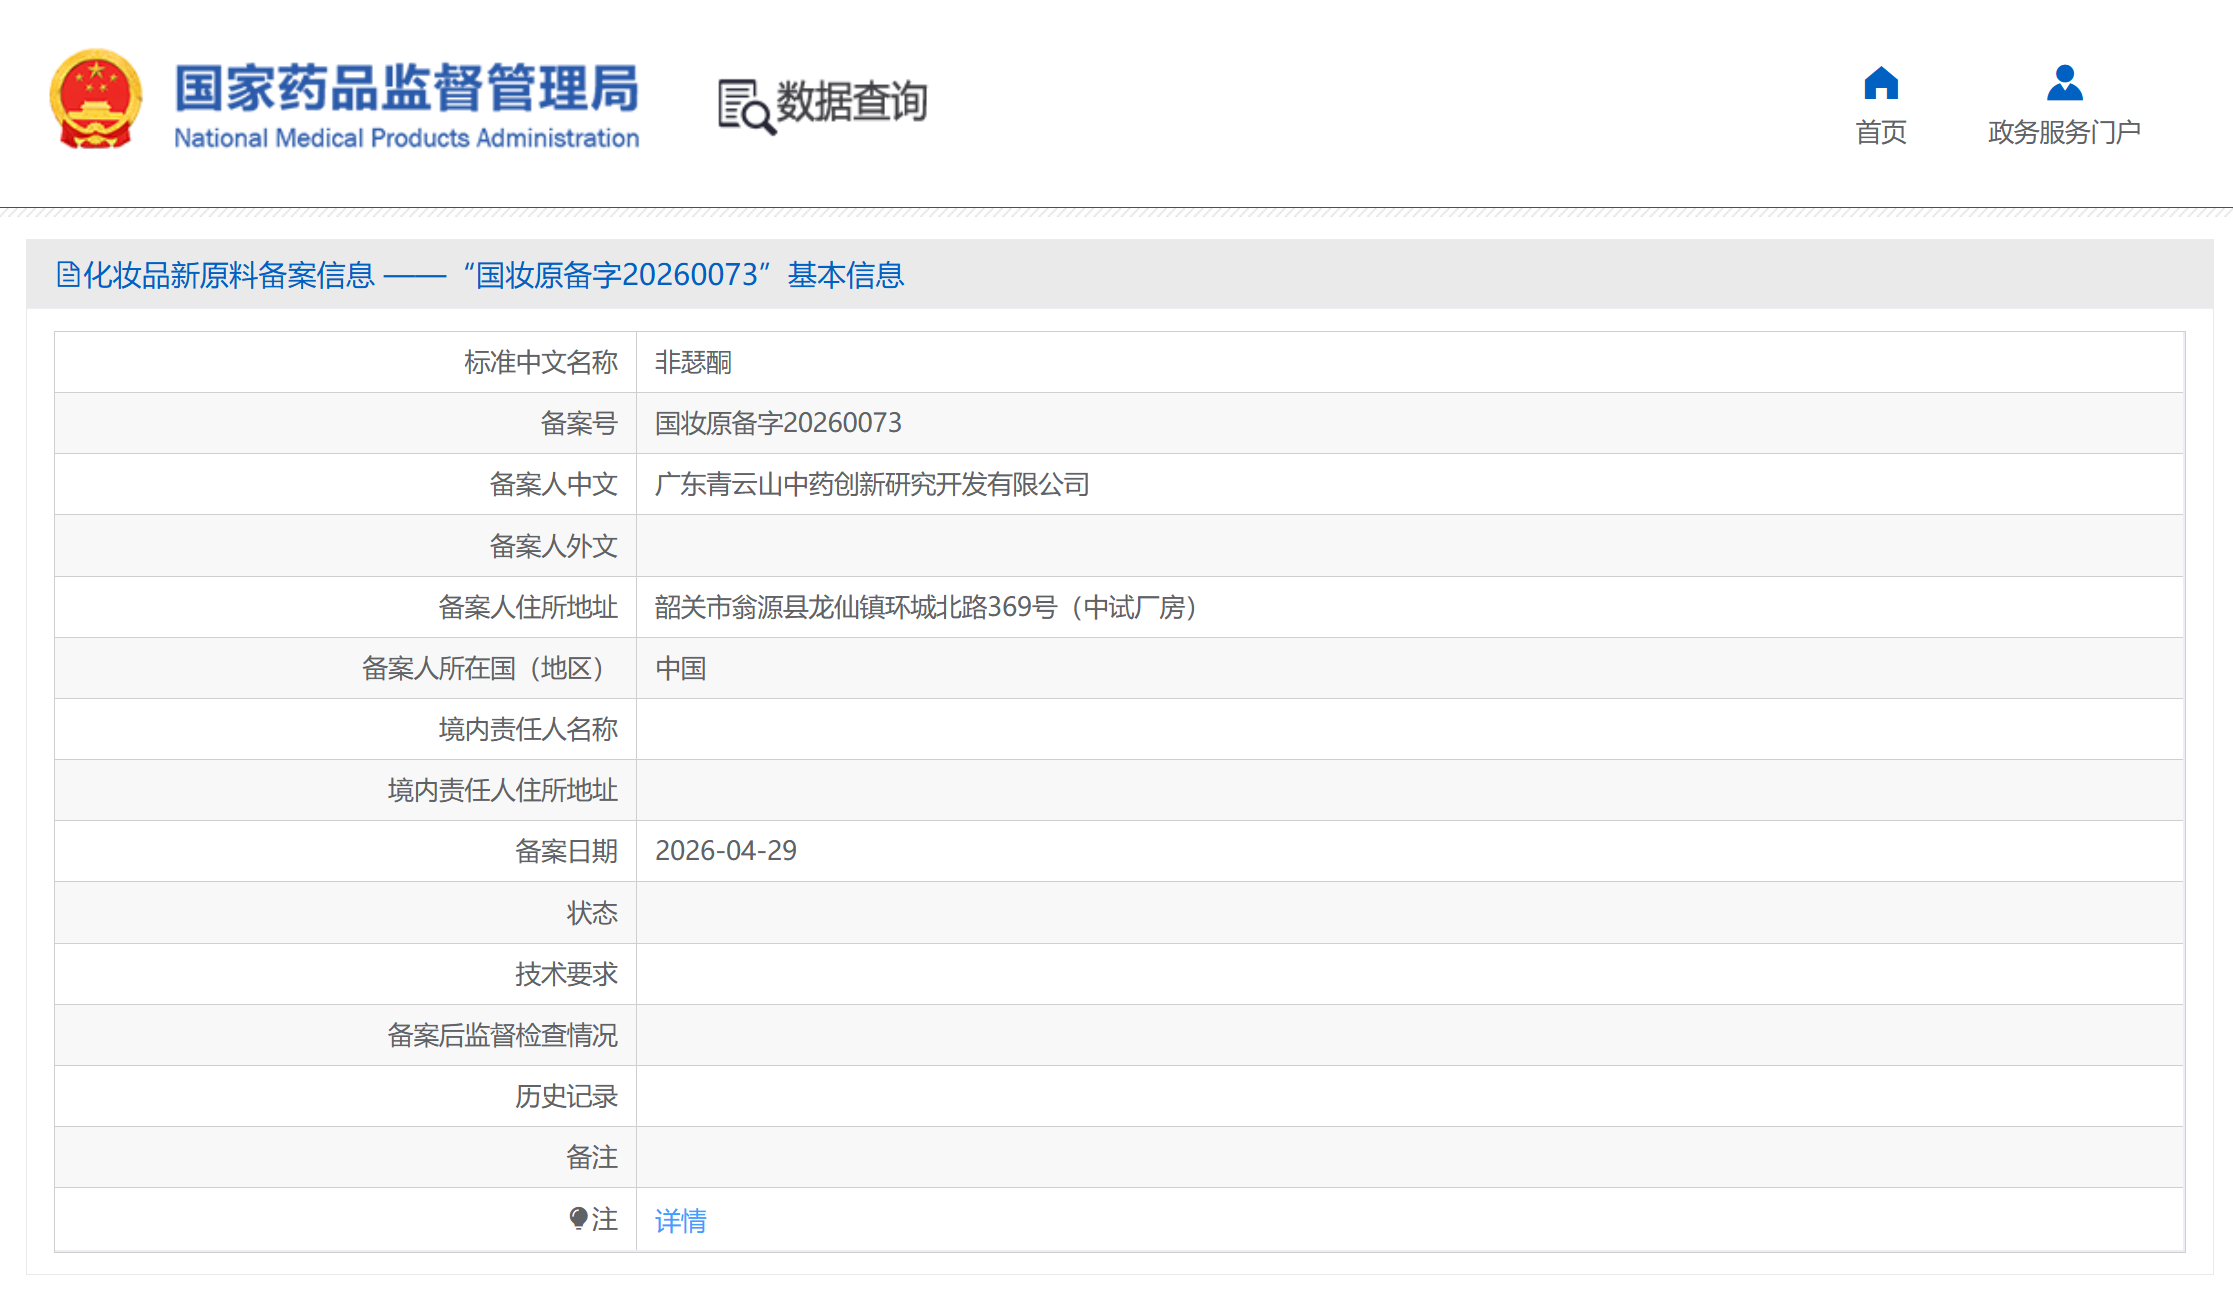
Task: Click the 中国 country value
Action: tap(680, 668)
